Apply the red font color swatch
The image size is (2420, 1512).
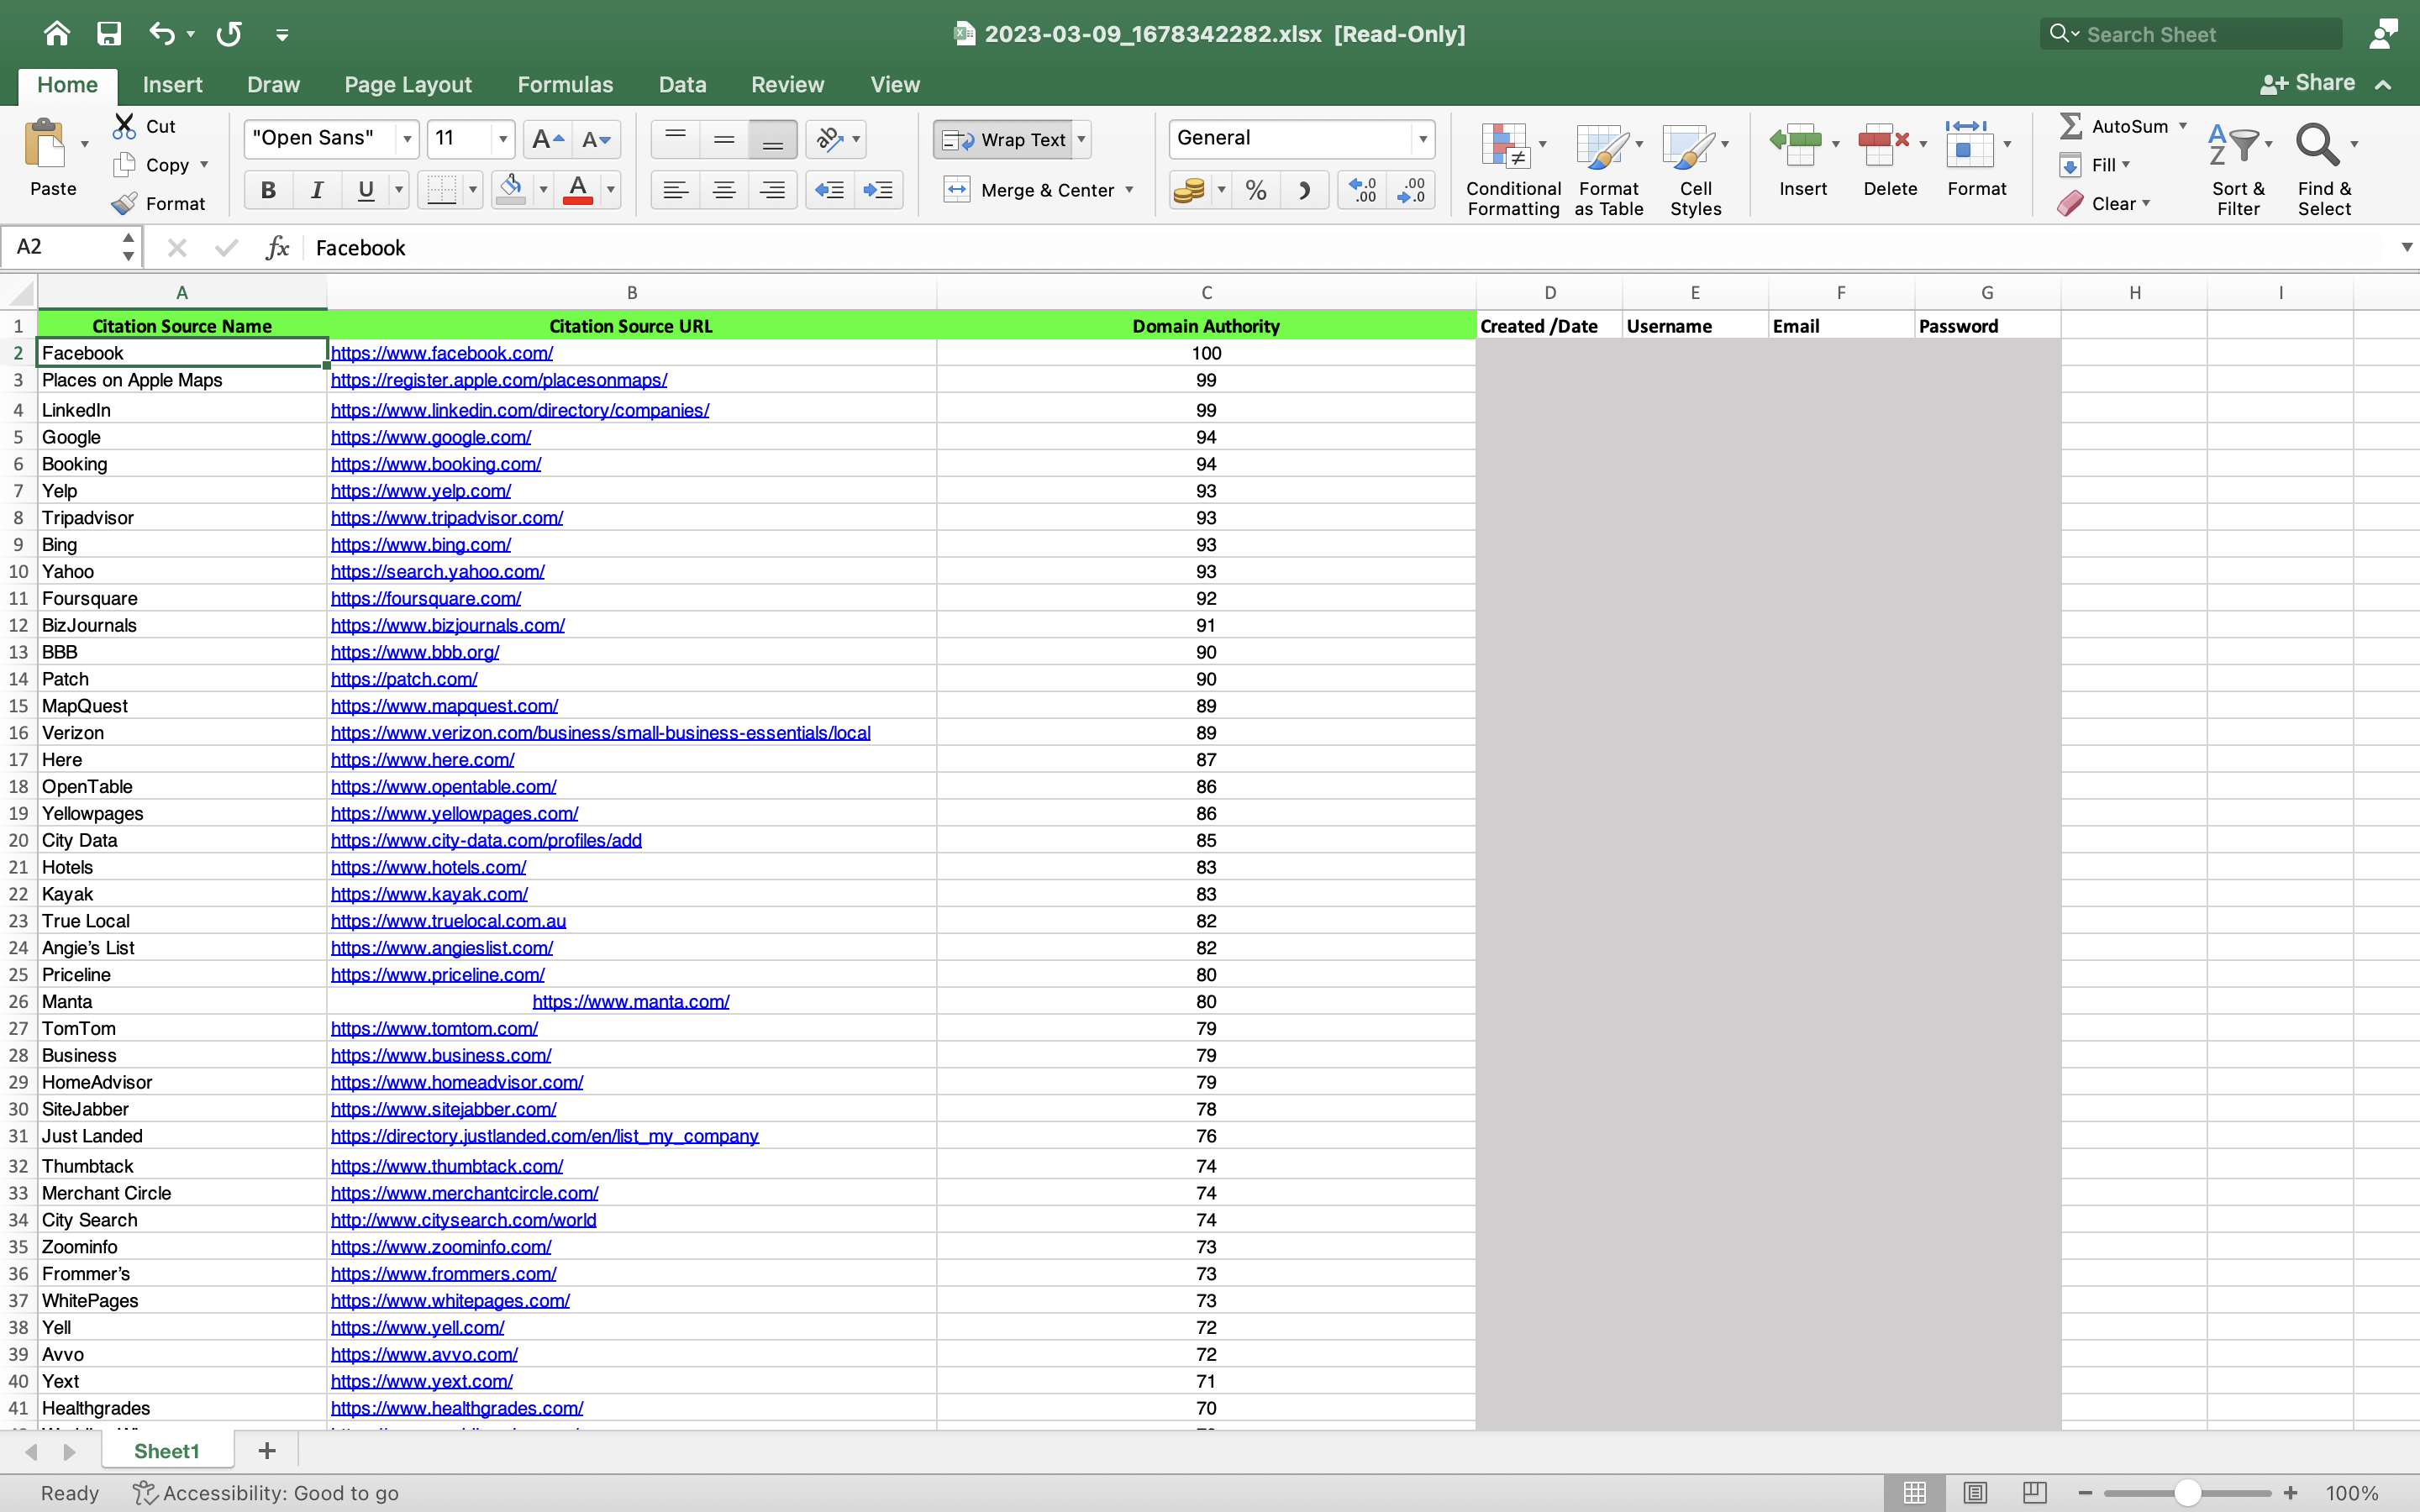pos(578,190)
